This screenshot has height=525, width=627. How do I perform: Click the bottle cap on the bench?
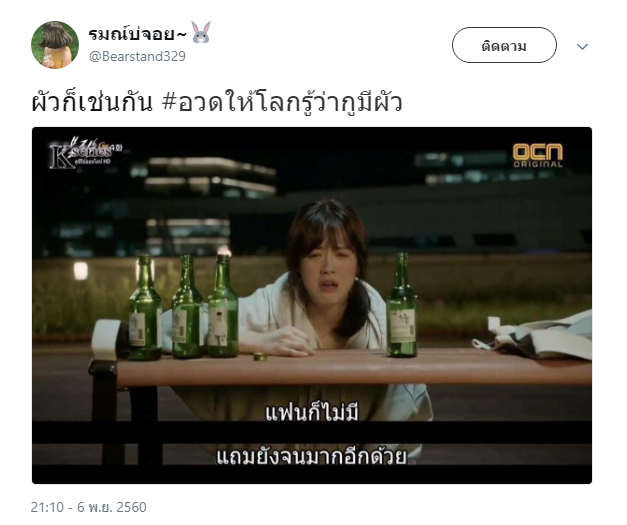click(x=260, y=357)
